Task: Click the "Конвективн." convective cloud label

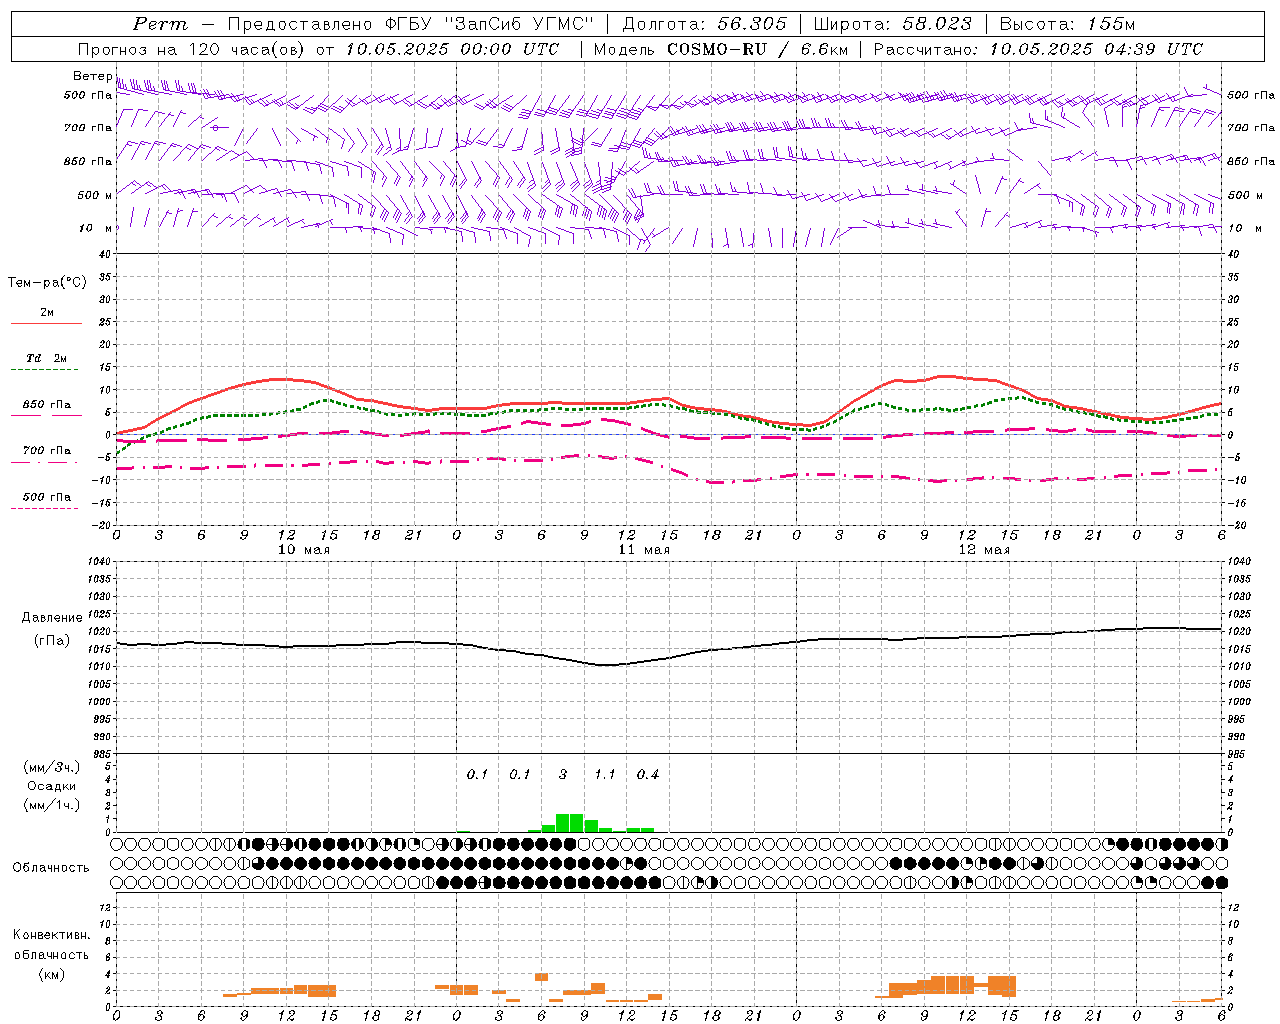Action: pos(51,935)
